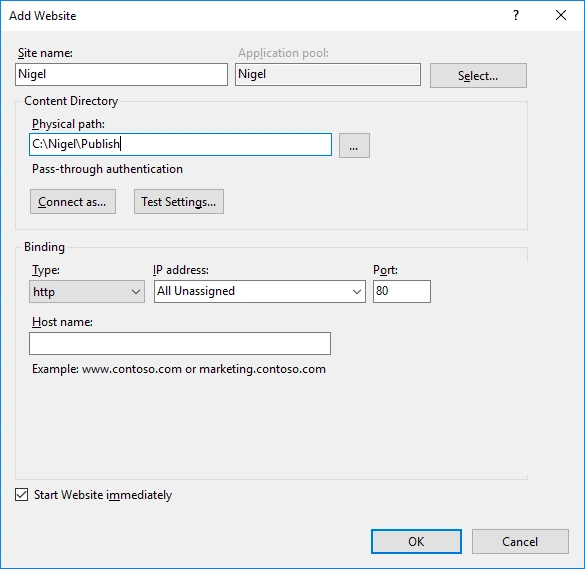Viewport: 585px width, 569px height.
Task: Focus the Site name text box
Action: tap(121, 74)
